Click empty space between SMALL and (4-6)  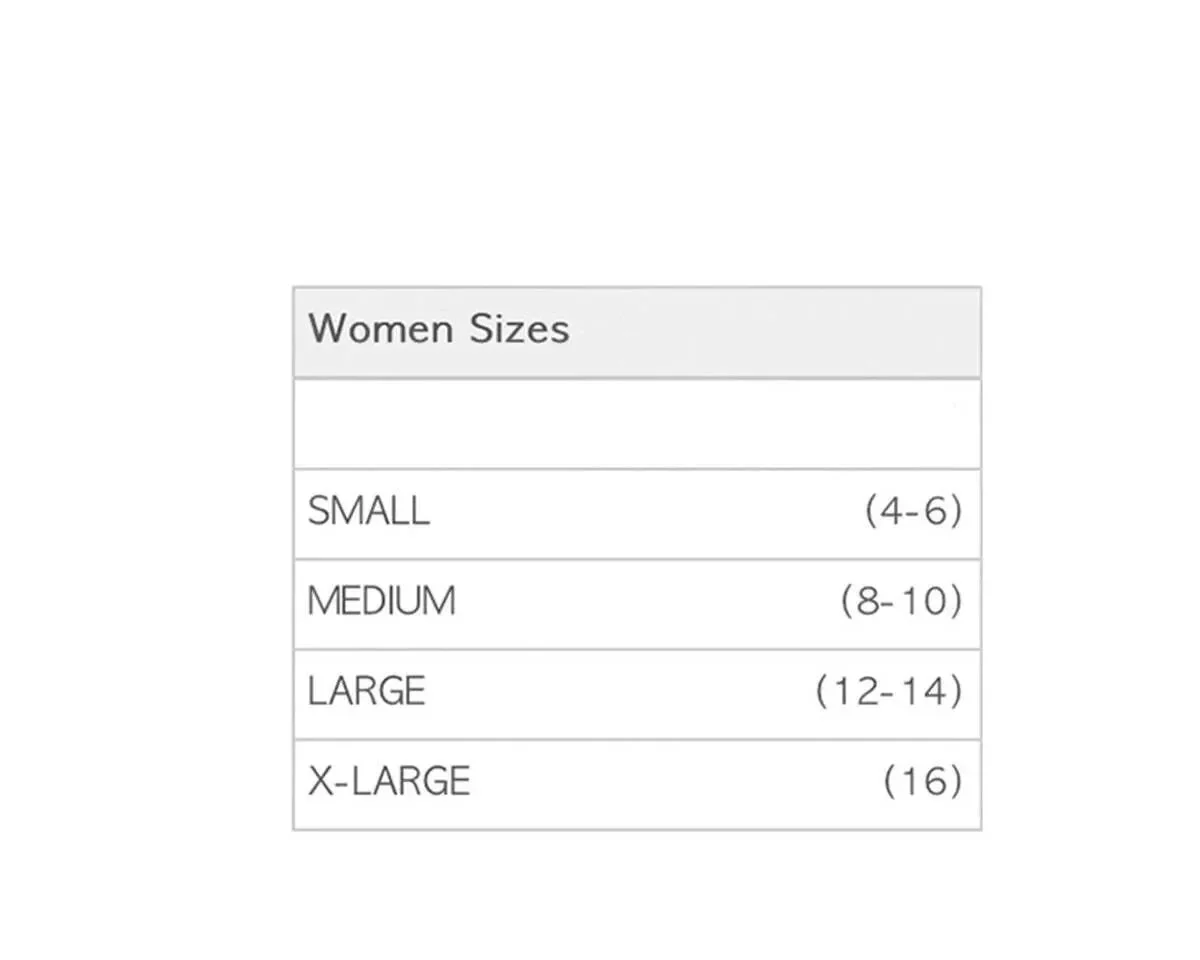coord(640,512)
